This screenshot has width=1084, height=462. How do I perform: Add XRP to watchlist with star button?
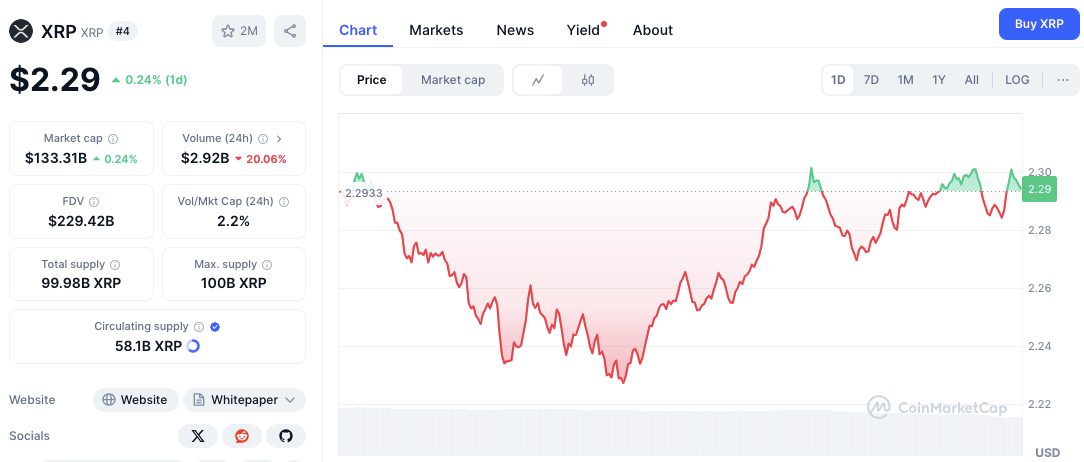pos(238,31)
